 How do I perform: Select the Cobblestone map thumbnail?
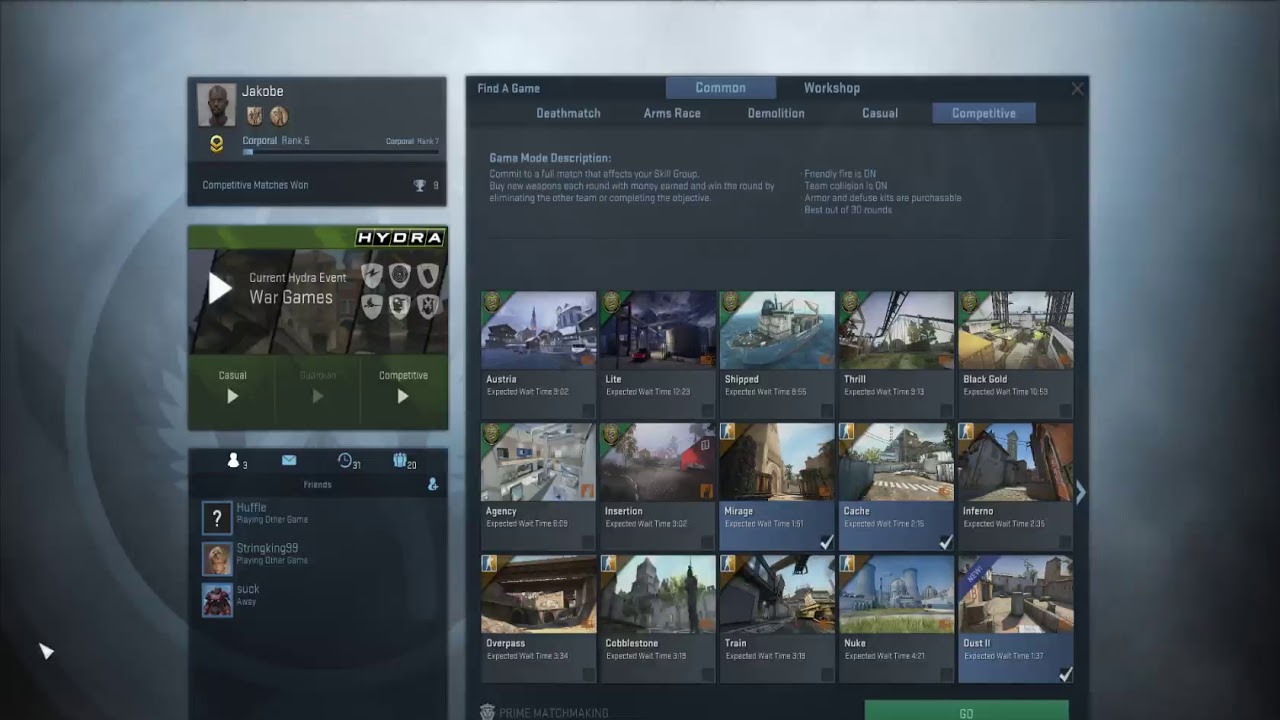pos(658,594)
